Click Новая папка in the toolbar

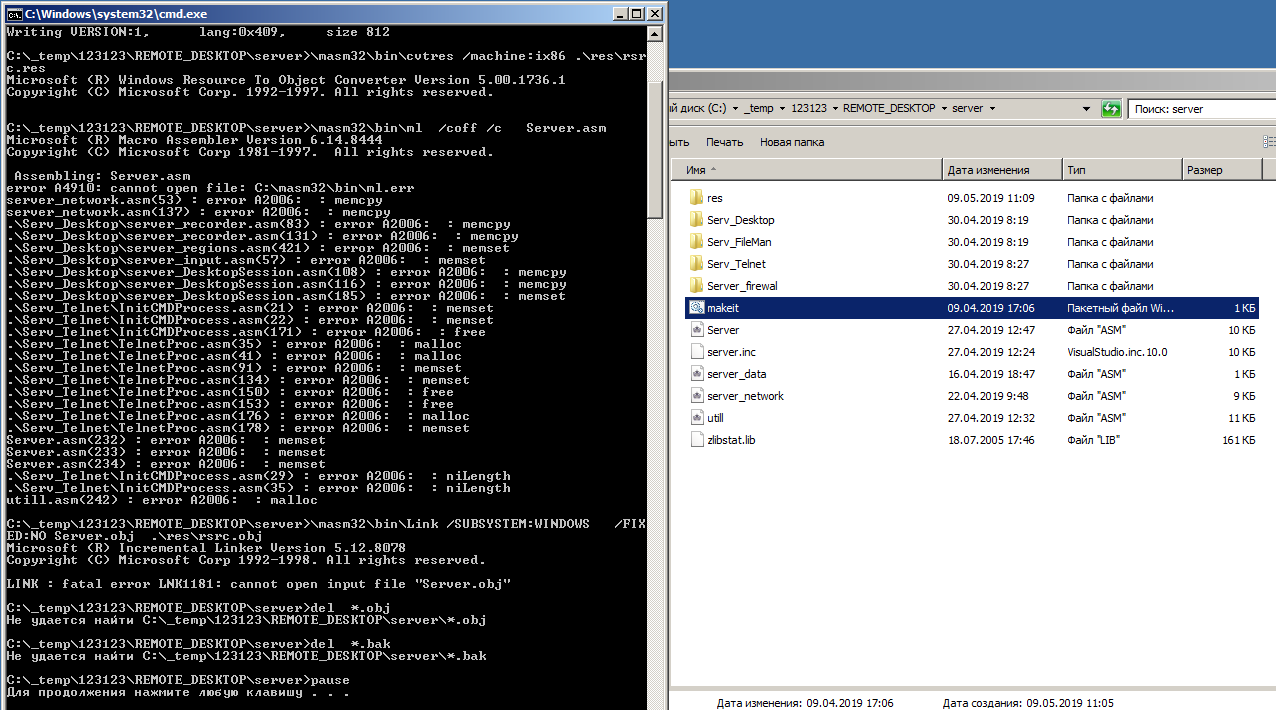[x=792, y=142]
